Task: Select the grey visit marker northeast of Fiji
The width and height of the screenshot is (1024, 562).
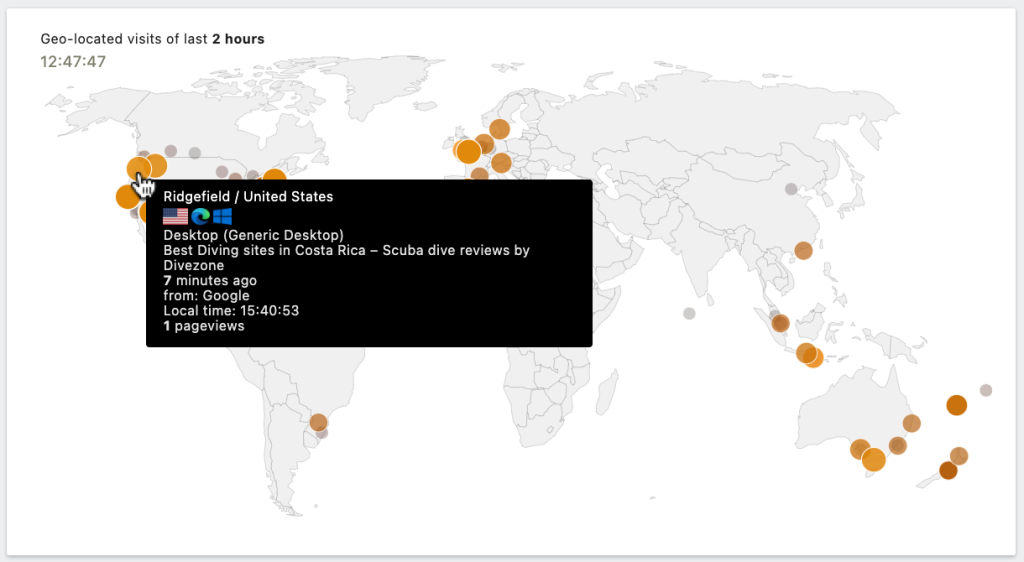Action: coord(986,390)
